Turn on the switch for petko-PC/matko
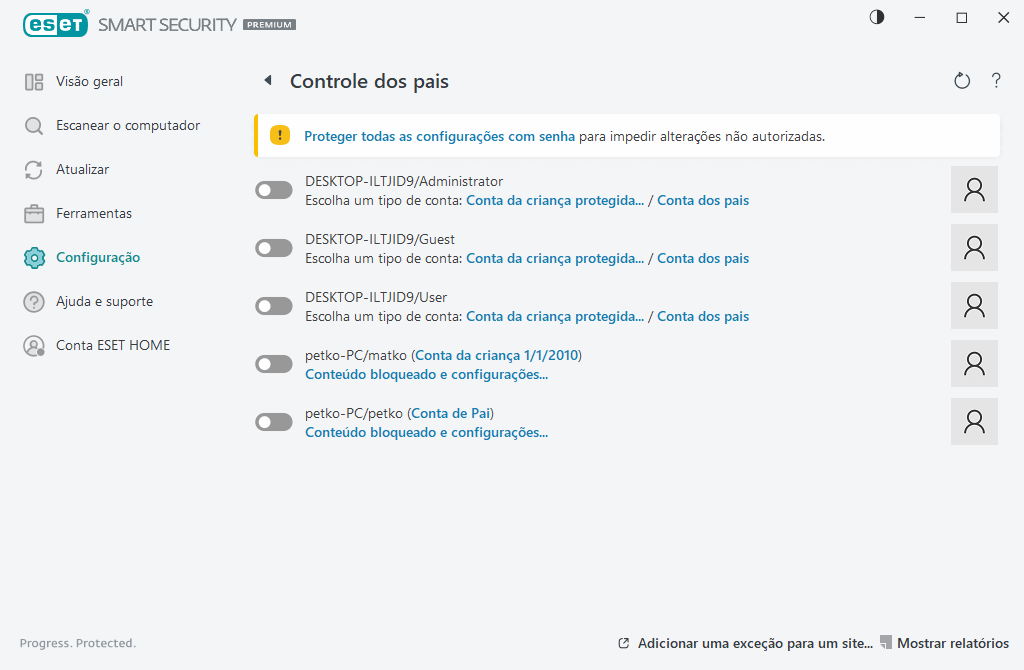Screen dimensions: 1024x670 [x=274, y=364]
